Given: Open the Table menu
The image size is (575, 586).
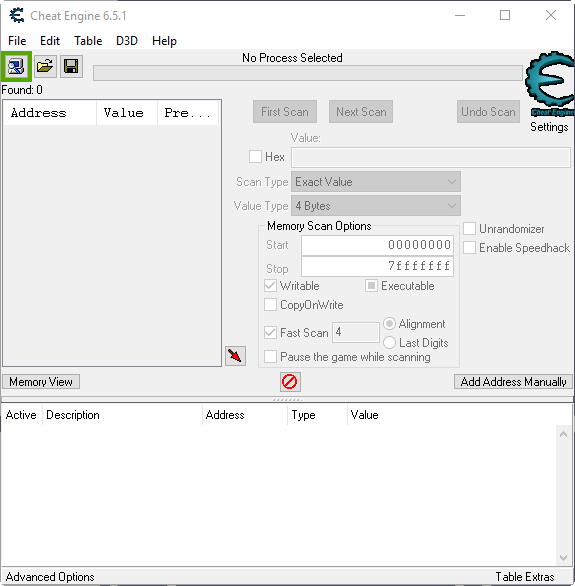Looking at the screenshot, I should point(88,41).
